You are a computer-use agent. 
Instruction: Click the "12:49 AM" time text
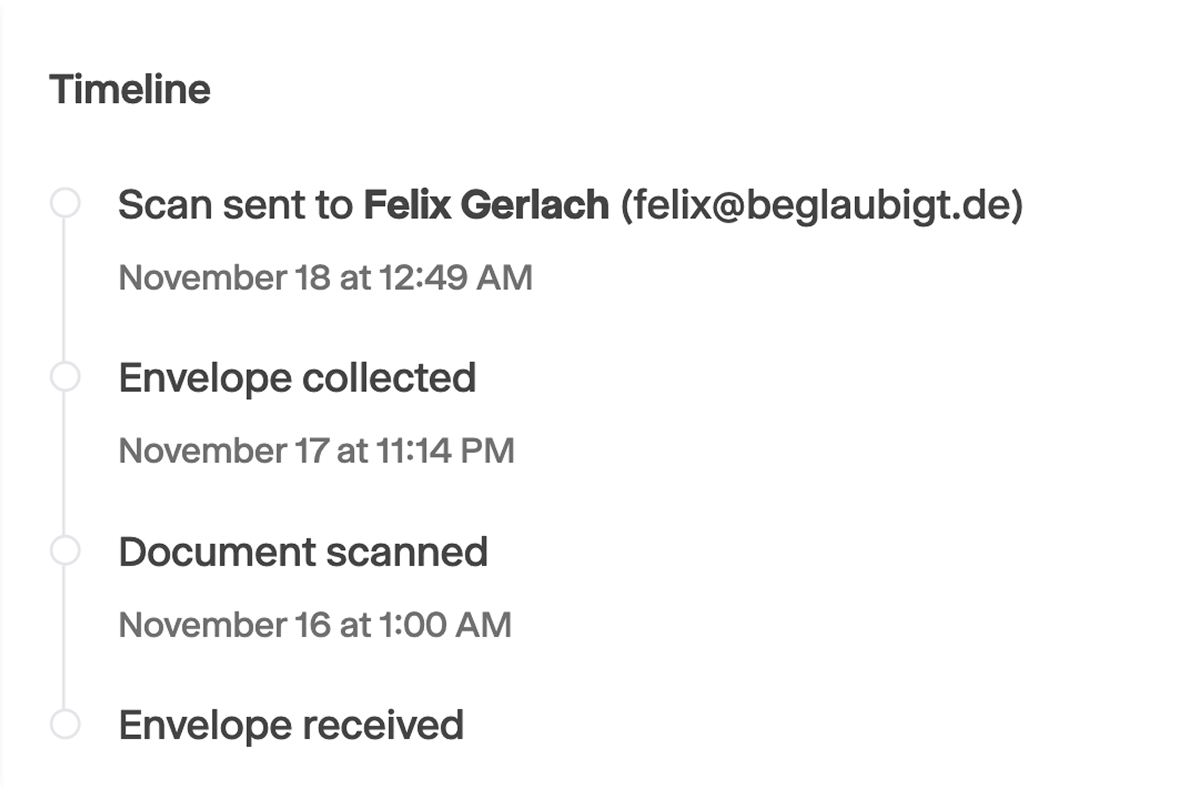(x=455, y=278)
